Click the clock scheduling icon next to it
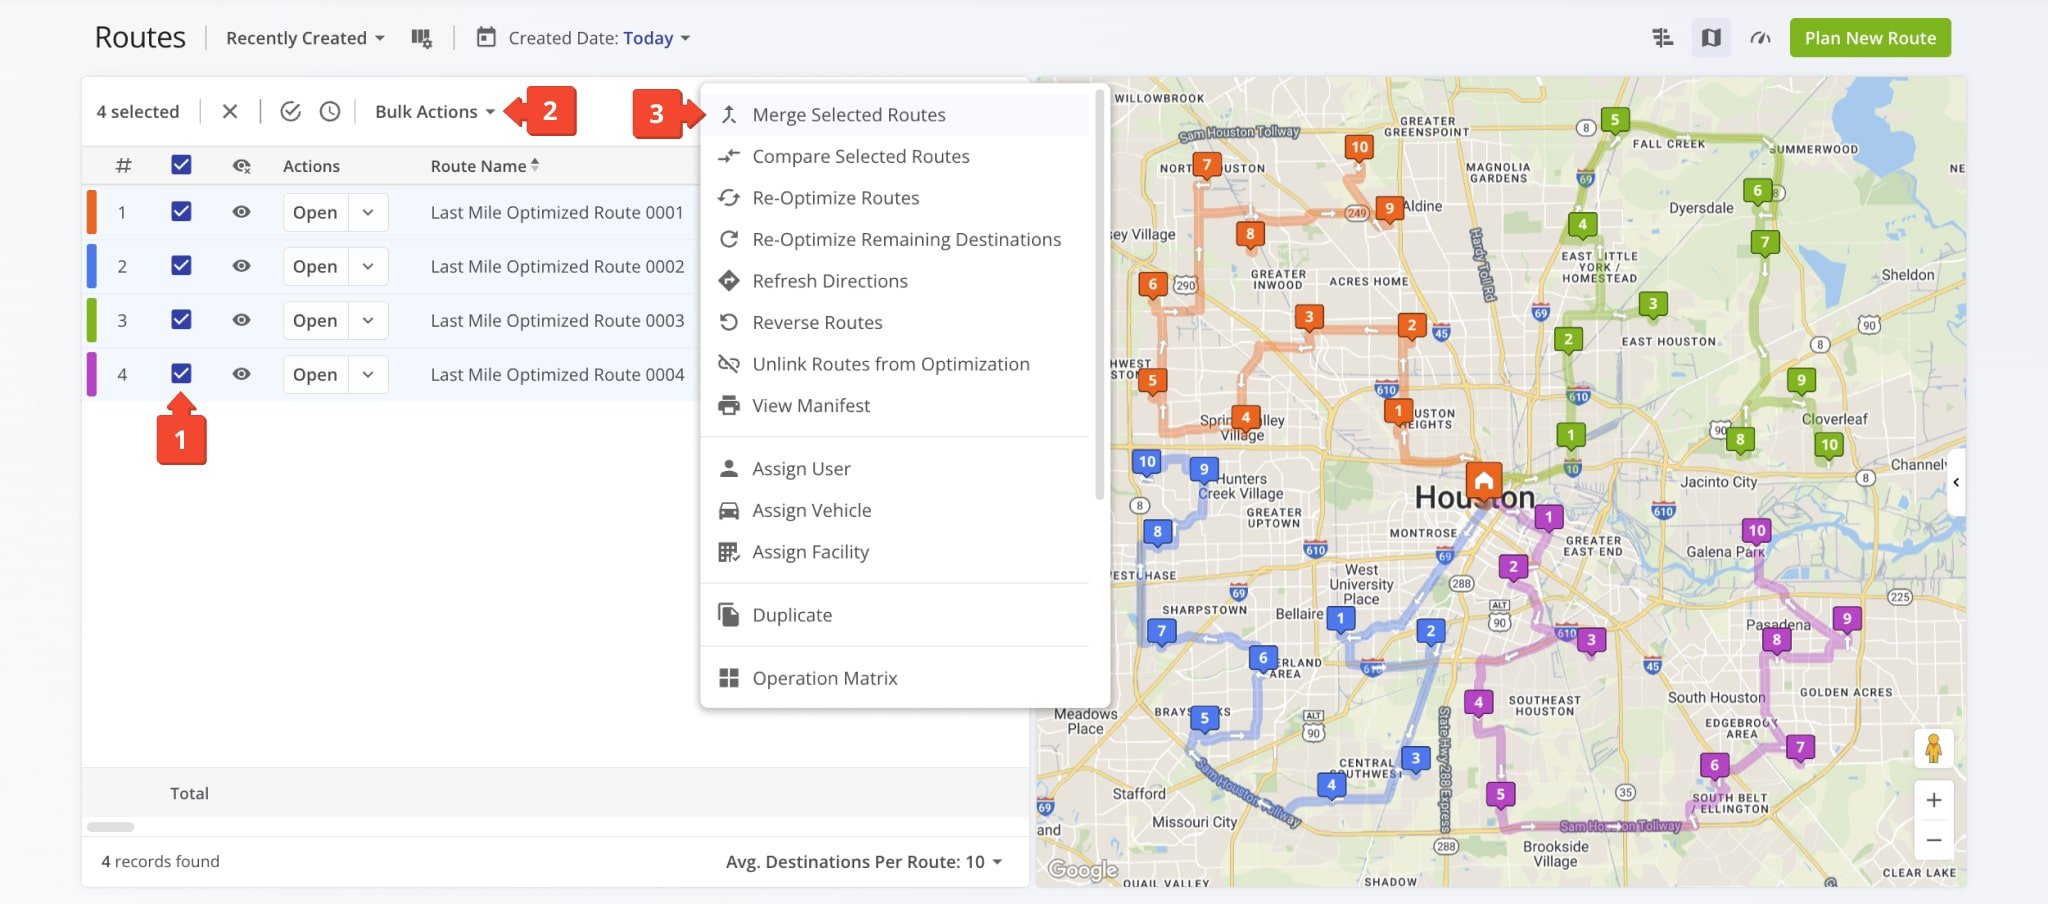Image resolution: width=2048 pixels, height=904 pixels. pos(330,111)
